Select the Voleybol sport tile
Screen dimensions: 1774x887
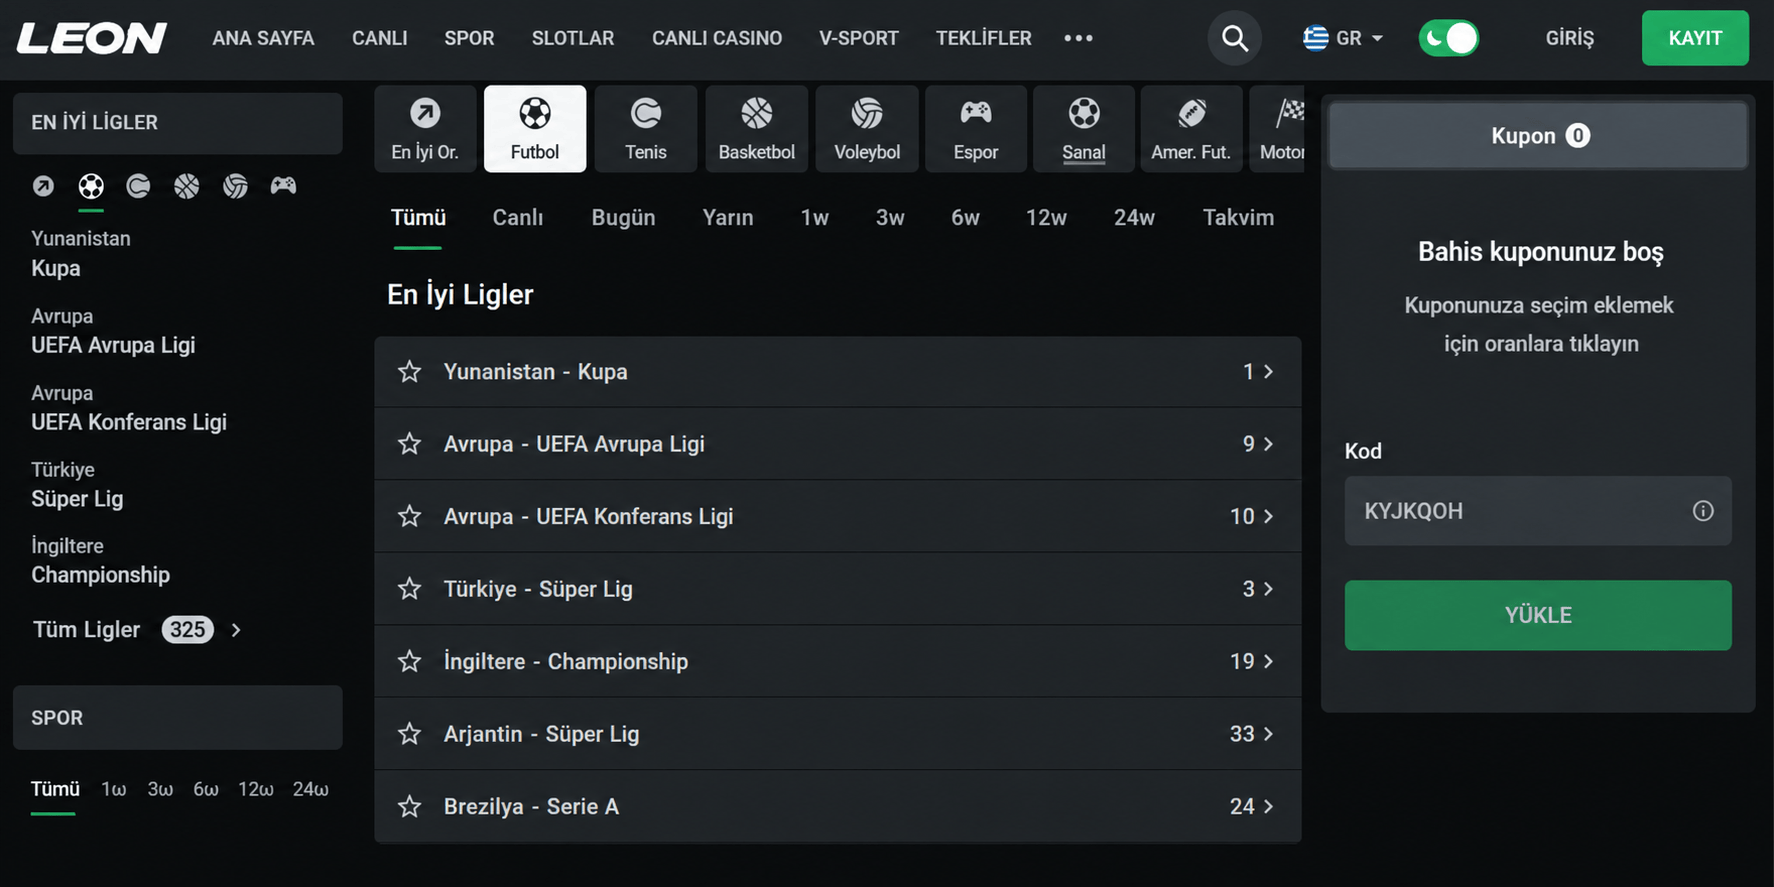click(867, 129)
